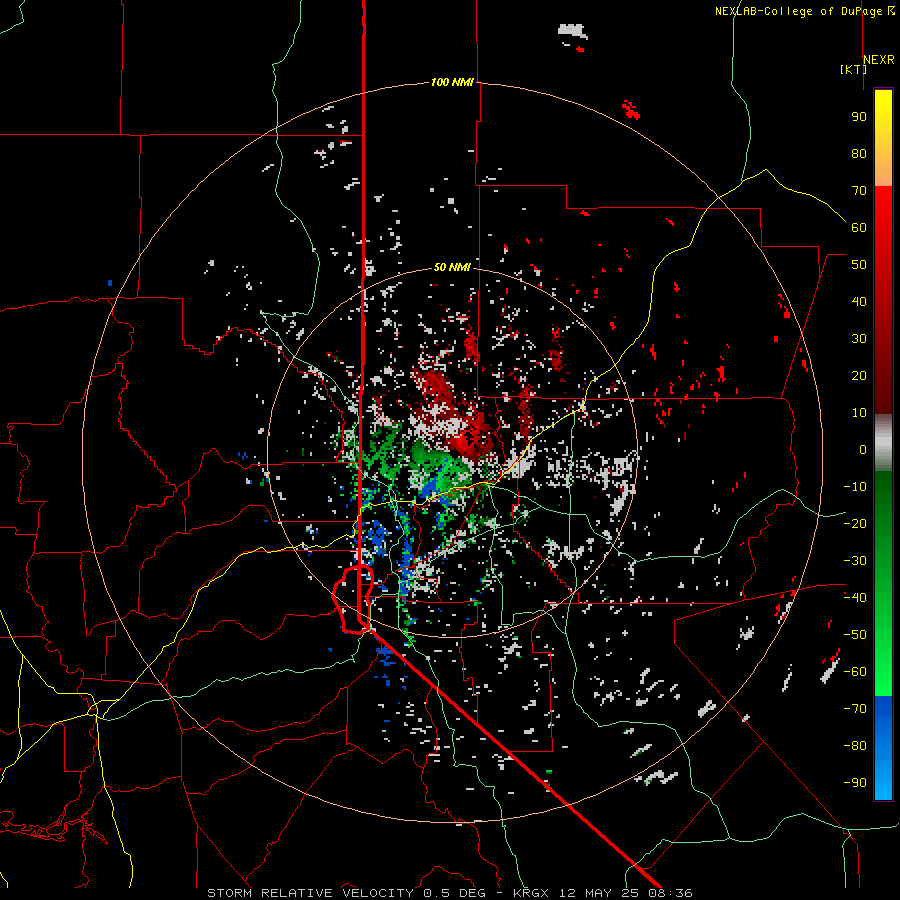The width and height of the screenshot is (900, 900).
Task: Click the NEXR label near the top right
Action: 879,60
